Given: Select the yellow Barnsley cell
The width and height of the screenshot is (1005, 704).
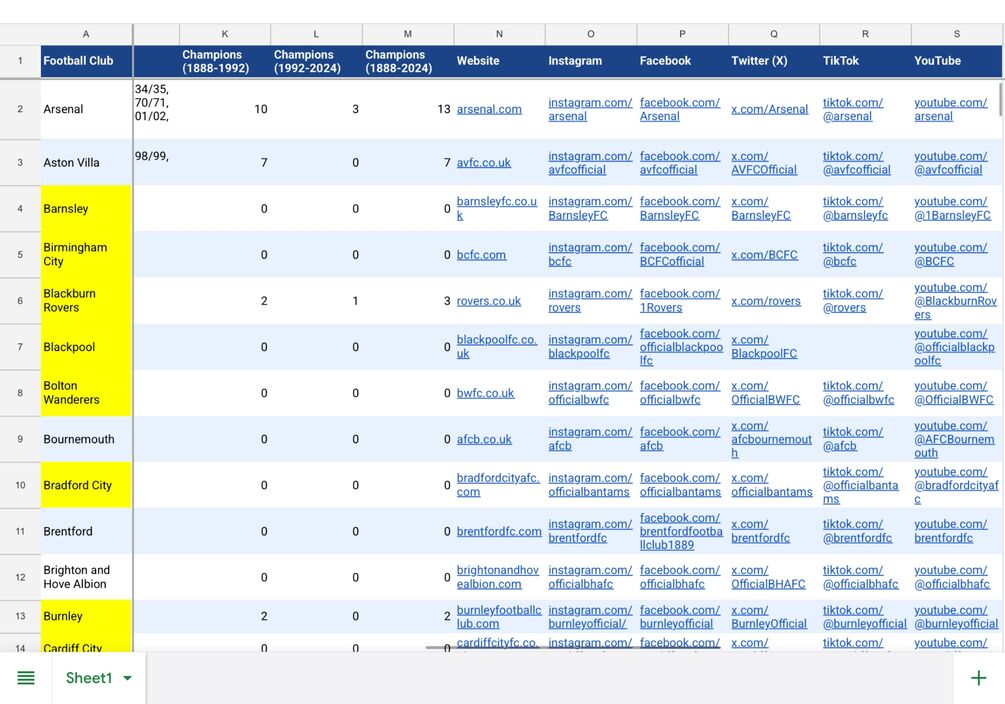Looking at the screenshot, I should 86,208.
